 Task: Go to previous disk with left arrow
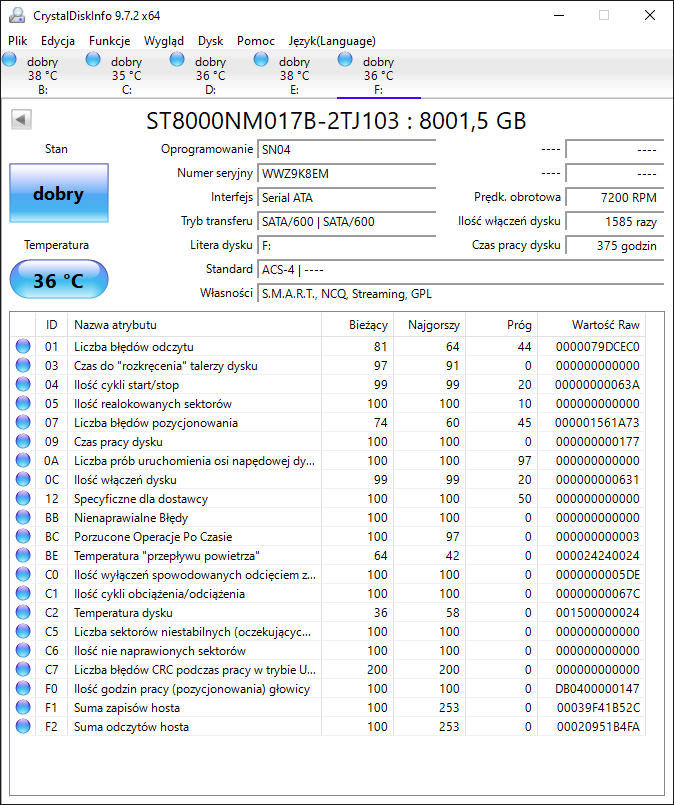[21, 120]
